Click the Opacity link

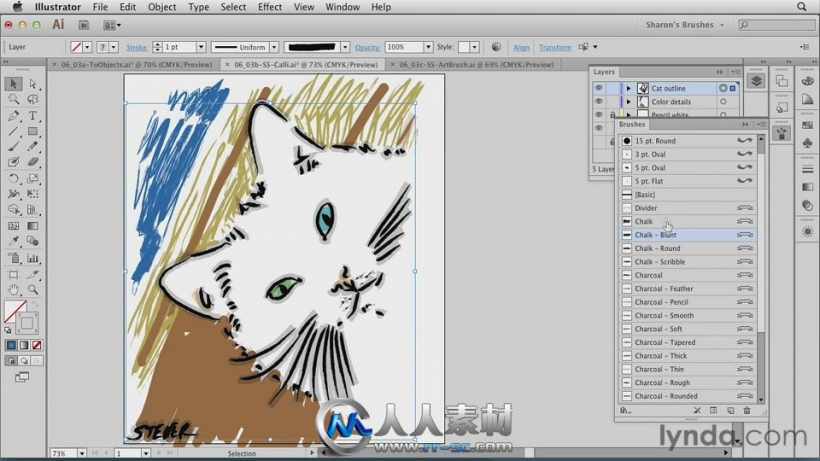367,47
